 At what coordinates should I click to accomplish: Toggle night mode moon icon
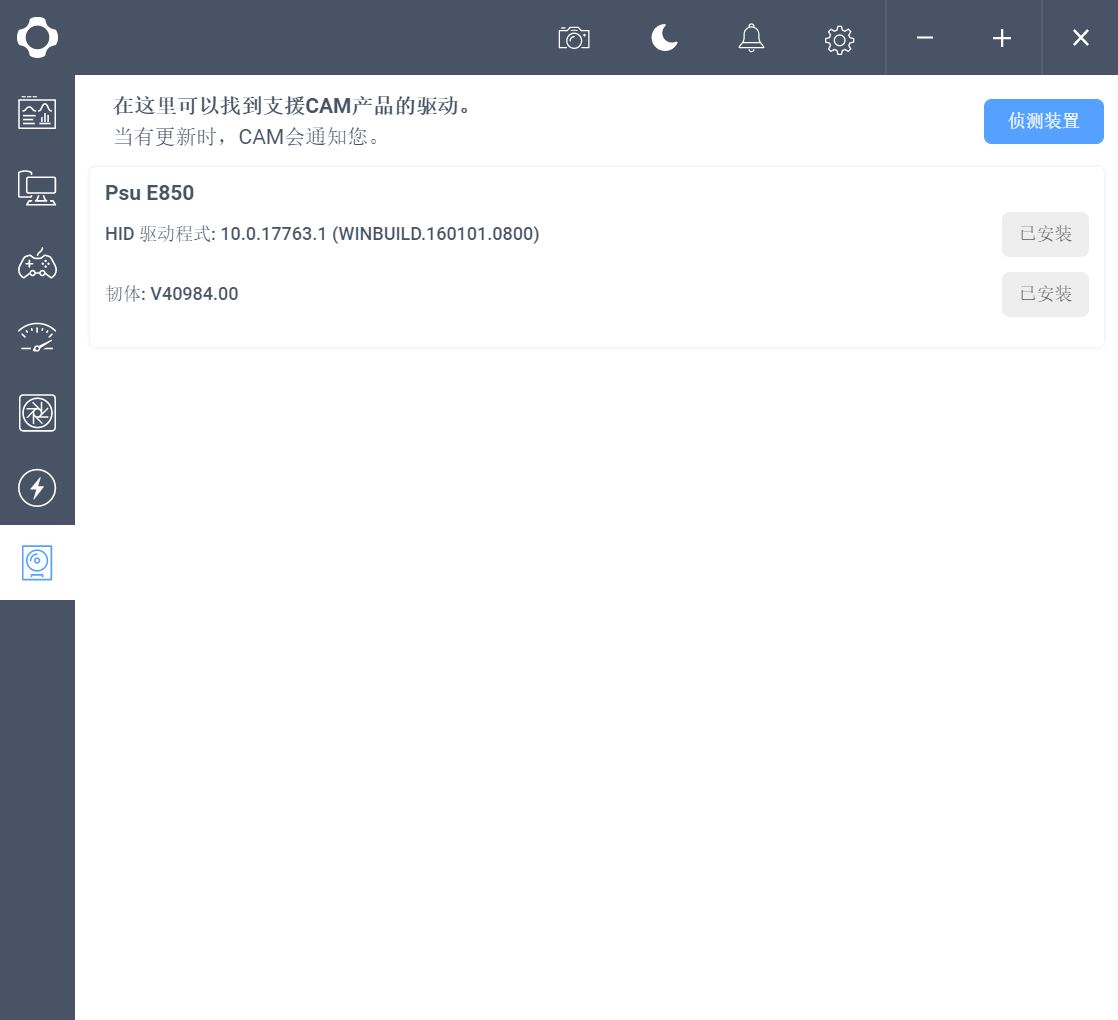[x=664, y=38]
